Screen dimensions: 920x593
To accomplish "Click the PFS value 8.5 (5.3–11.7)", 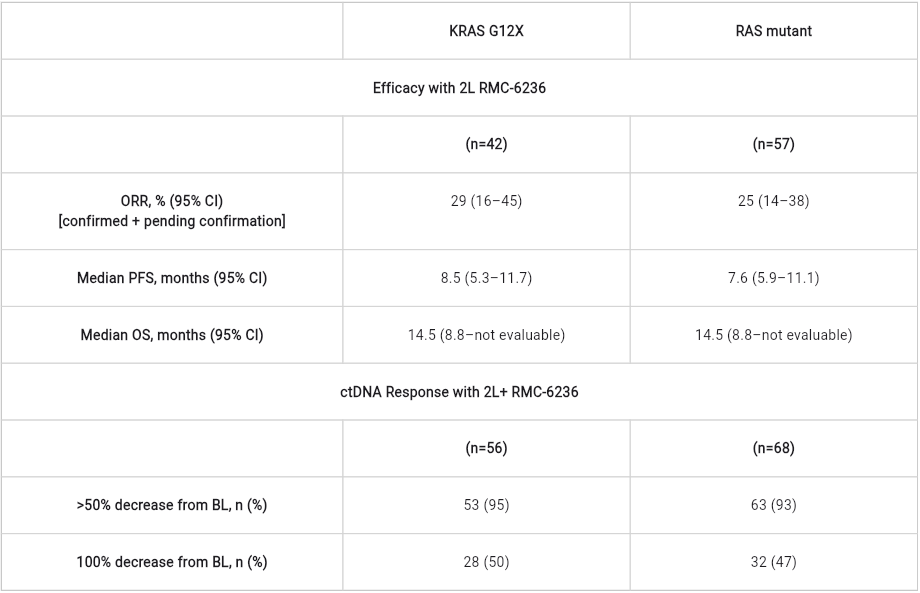I will click(486, 278).
